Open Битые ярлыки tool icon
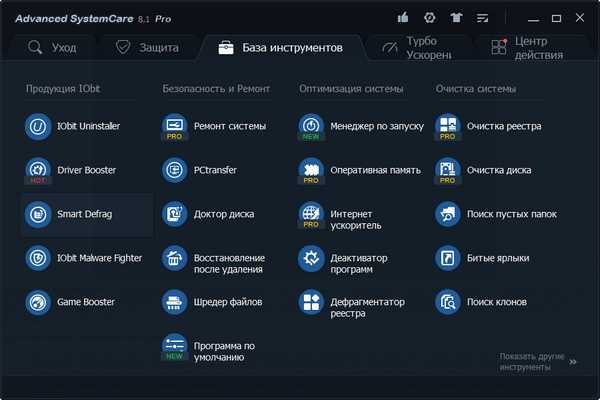Viewport: 600px width, 400px height. pos(448,258)
